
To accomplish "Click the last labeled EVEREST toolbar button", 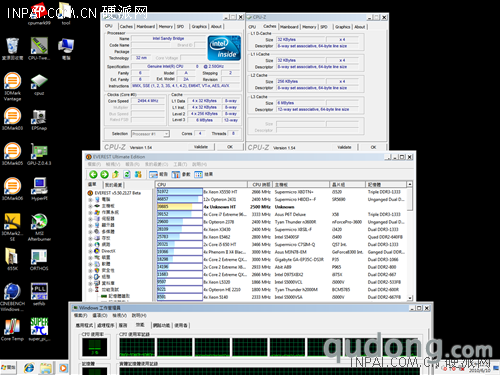I will (204, 174).
